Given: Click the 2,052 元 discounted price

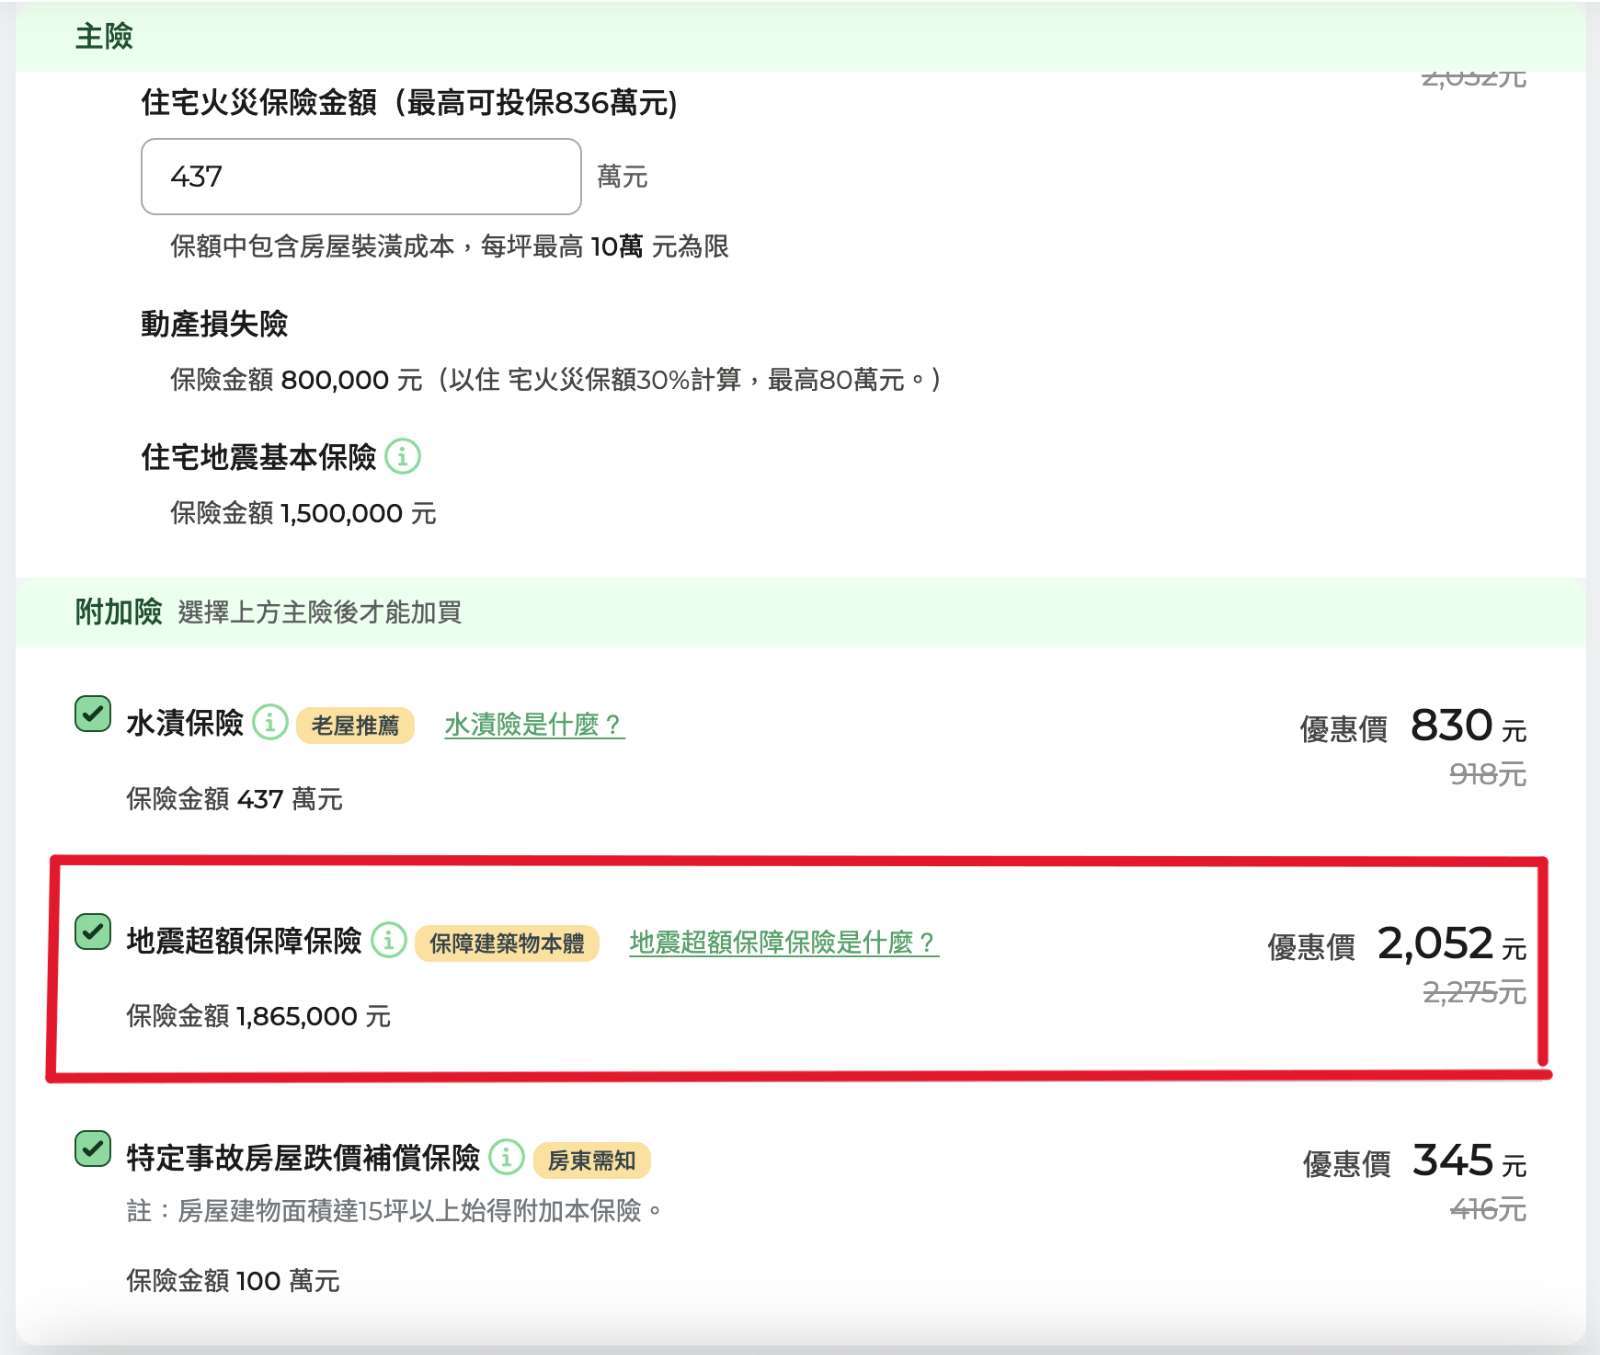Looking at the screenshot, I should tap(1450, 943).
